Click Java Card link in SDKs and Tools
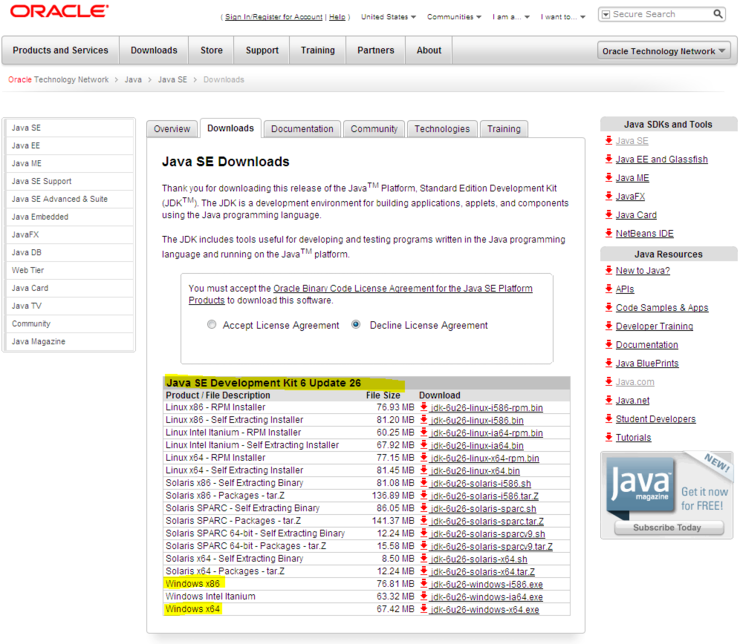The width and height of the screenshot is (740, 644). [x=636, y=215]
